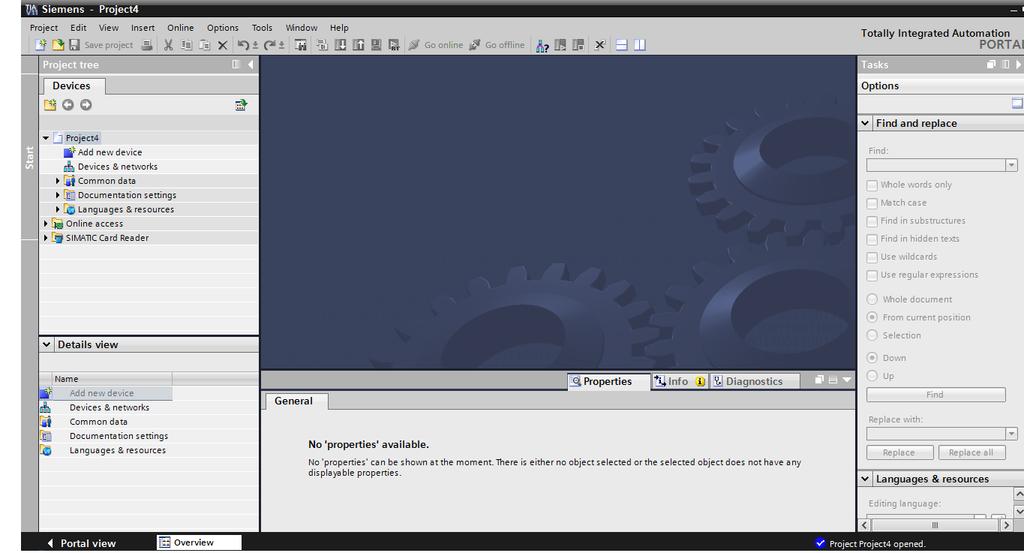The height and width of the screenshot is (553, 1024).
Task: Click the Replace all button
Action: (971, 452)
